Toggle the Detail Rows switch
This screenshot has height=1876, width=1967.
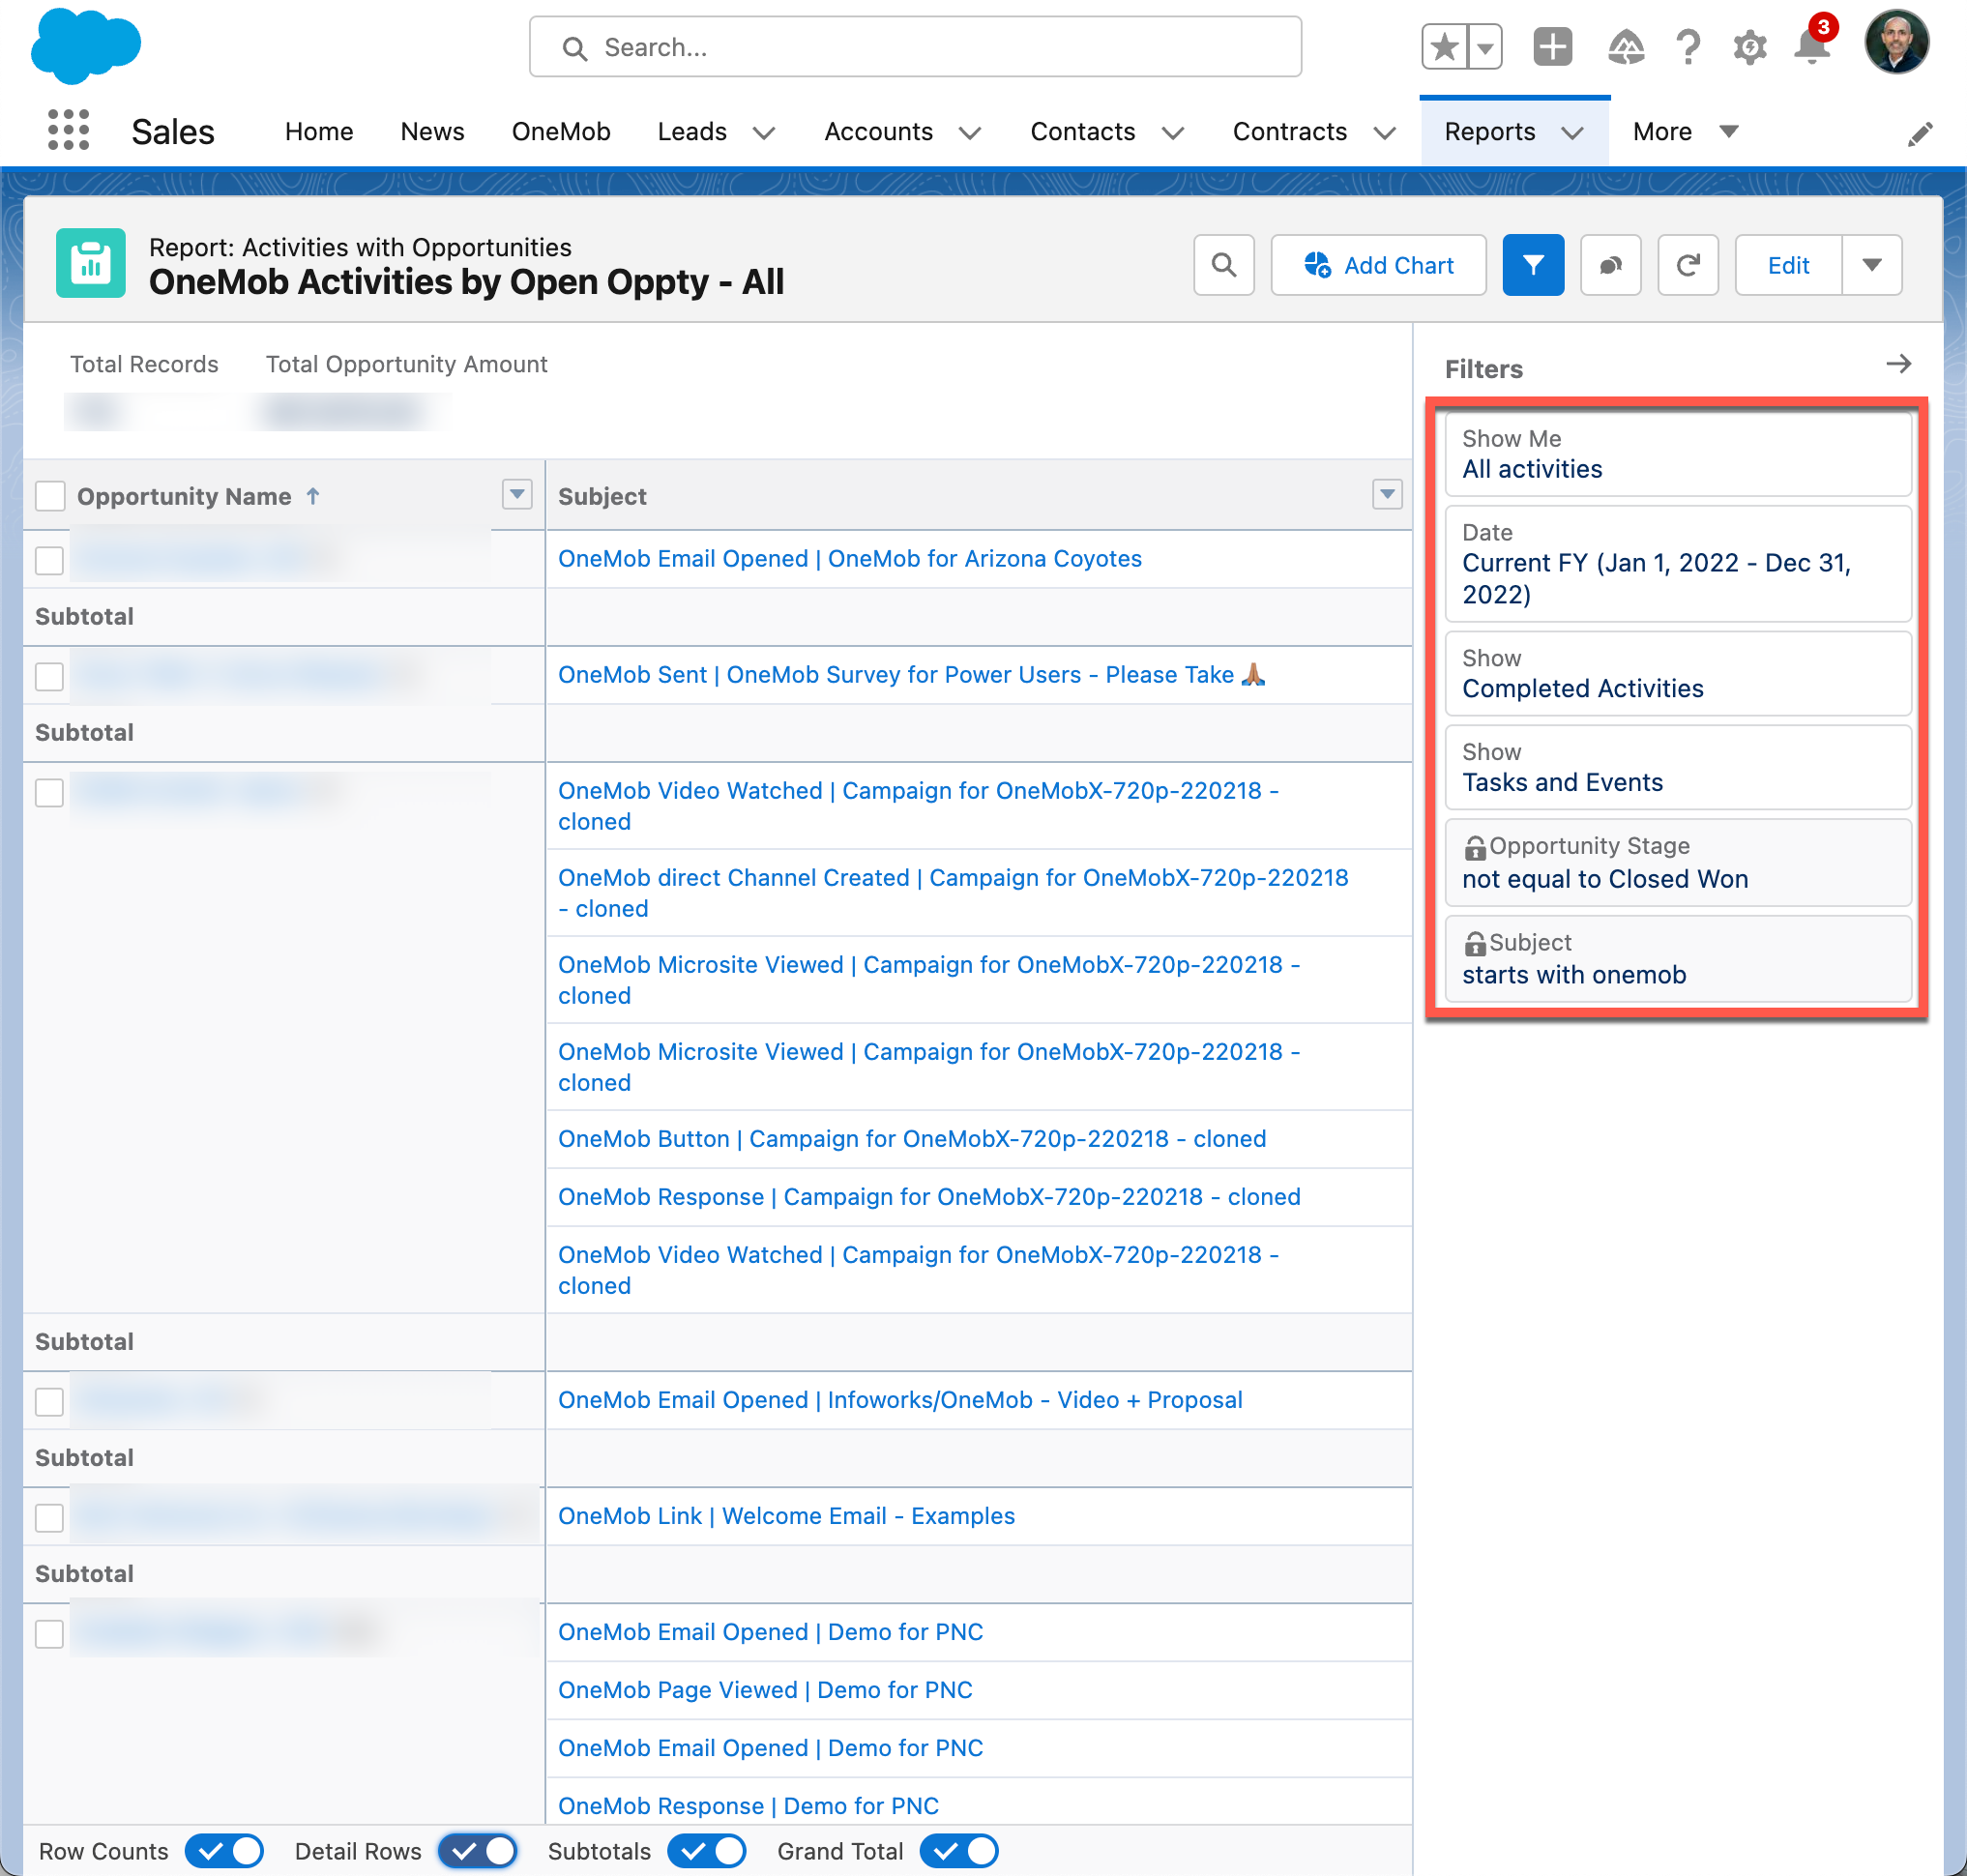[478, 1851]
